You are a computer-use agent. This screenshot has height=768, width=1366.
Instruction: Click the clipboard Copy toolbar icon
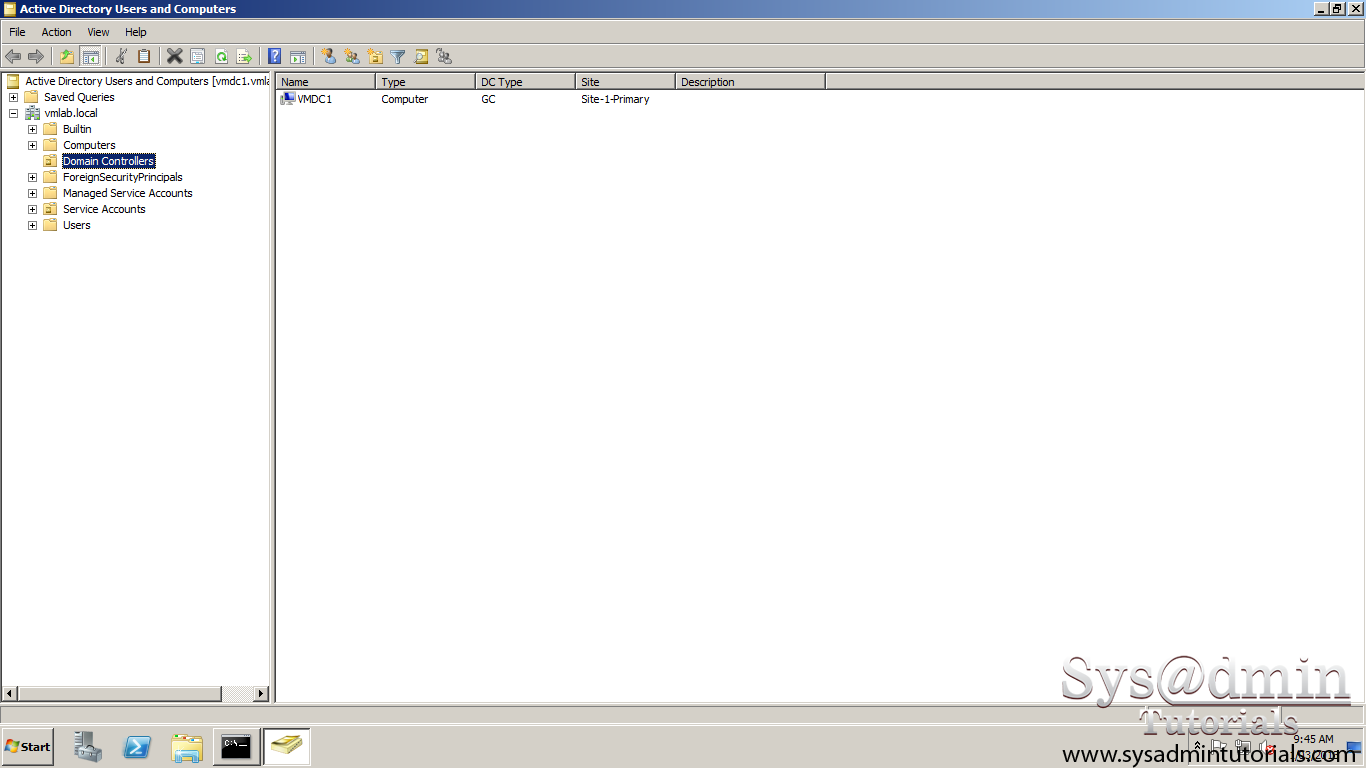(144, 57)
